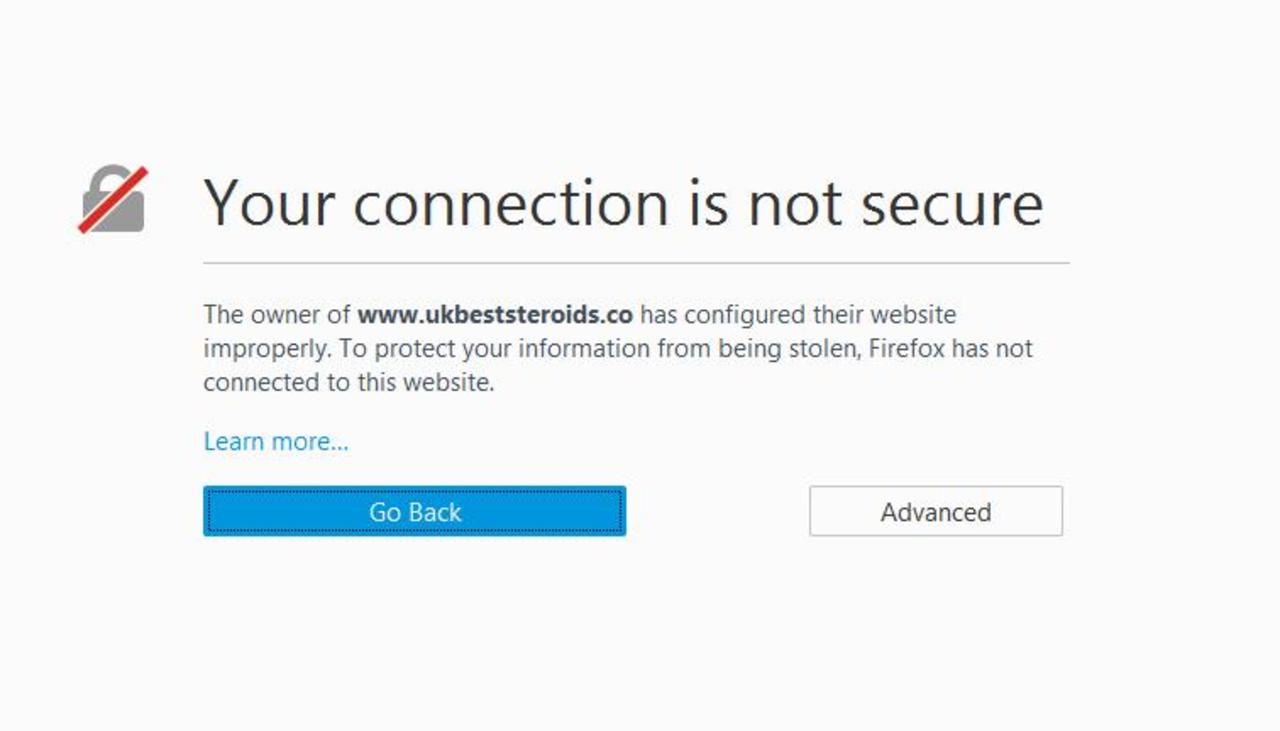This screenshot has height=731, width=1280.
Task: Click "connected to this website." text line
Action: (x=349, y=383)
